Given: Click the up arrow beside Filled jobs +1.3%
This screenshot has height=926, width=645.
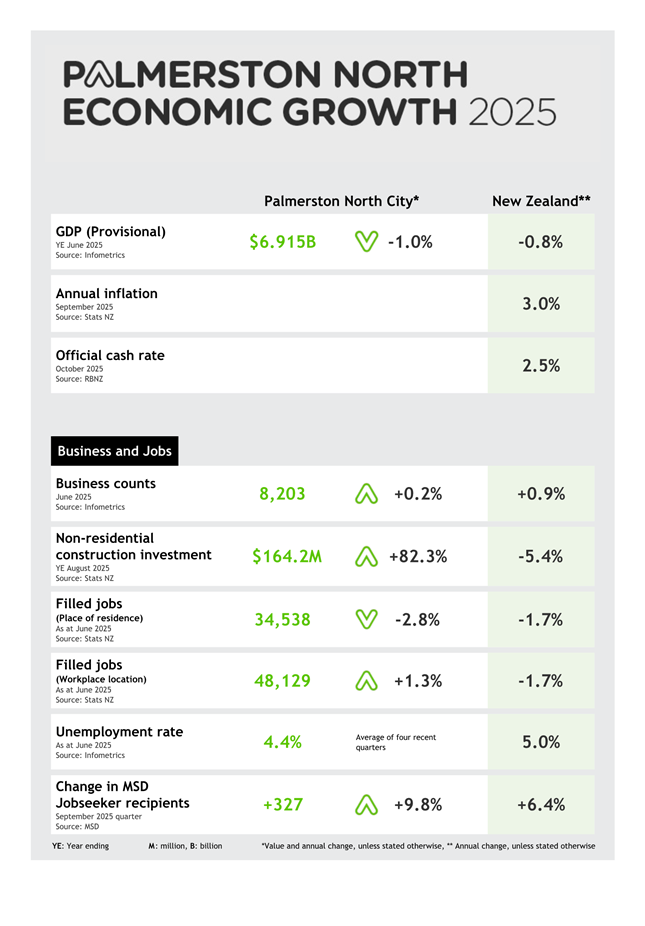Looking at the screenshot, I should click(x=366, y=681).
